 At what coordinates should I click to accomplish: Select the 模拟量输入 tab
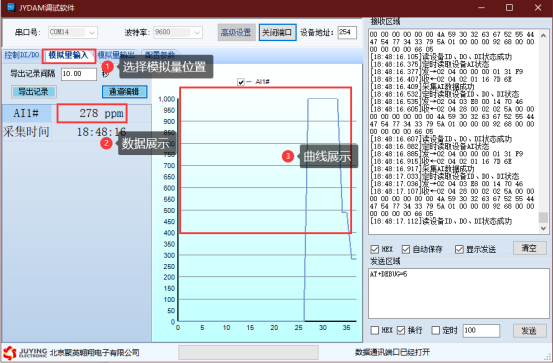pyautogui.click(x=68, y=55)
